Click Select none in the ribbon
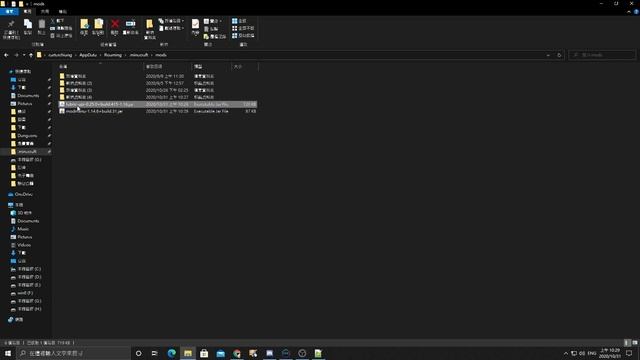Image resolution: width=640 pixels, height=360 pixels. point(243,28)
